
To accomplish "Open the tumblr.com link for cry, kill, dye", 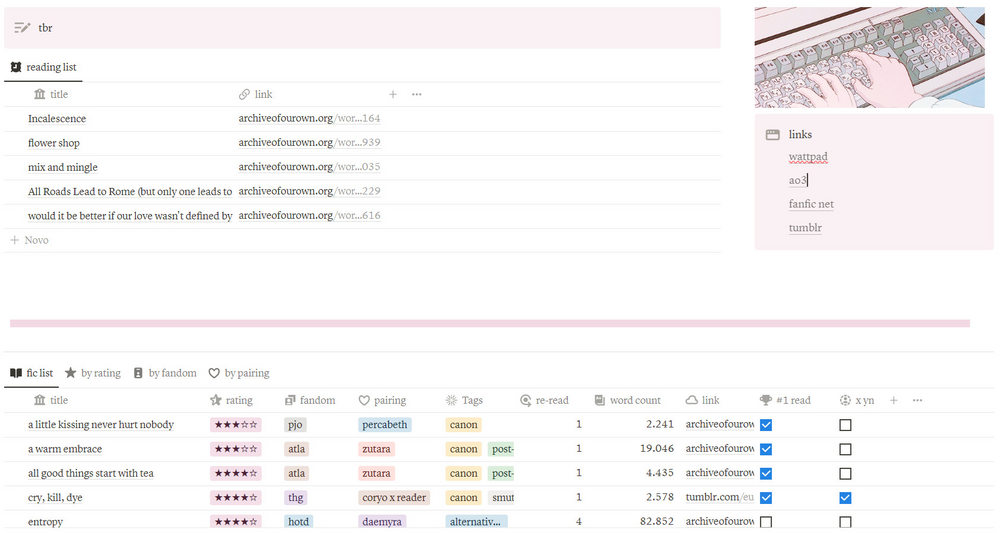I will 720,498.
